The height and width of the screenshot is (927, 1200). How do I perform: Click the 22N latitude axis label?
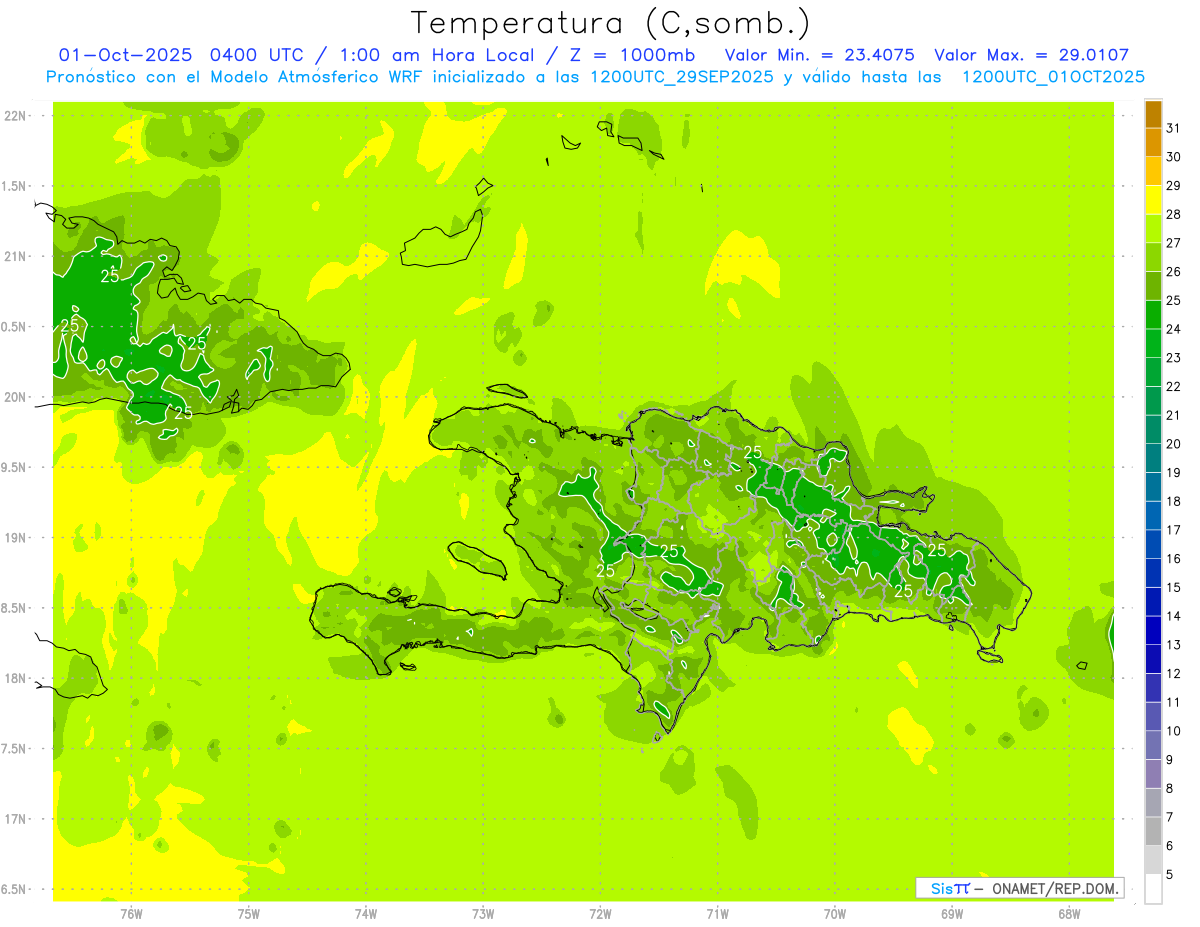coord(16,116)
